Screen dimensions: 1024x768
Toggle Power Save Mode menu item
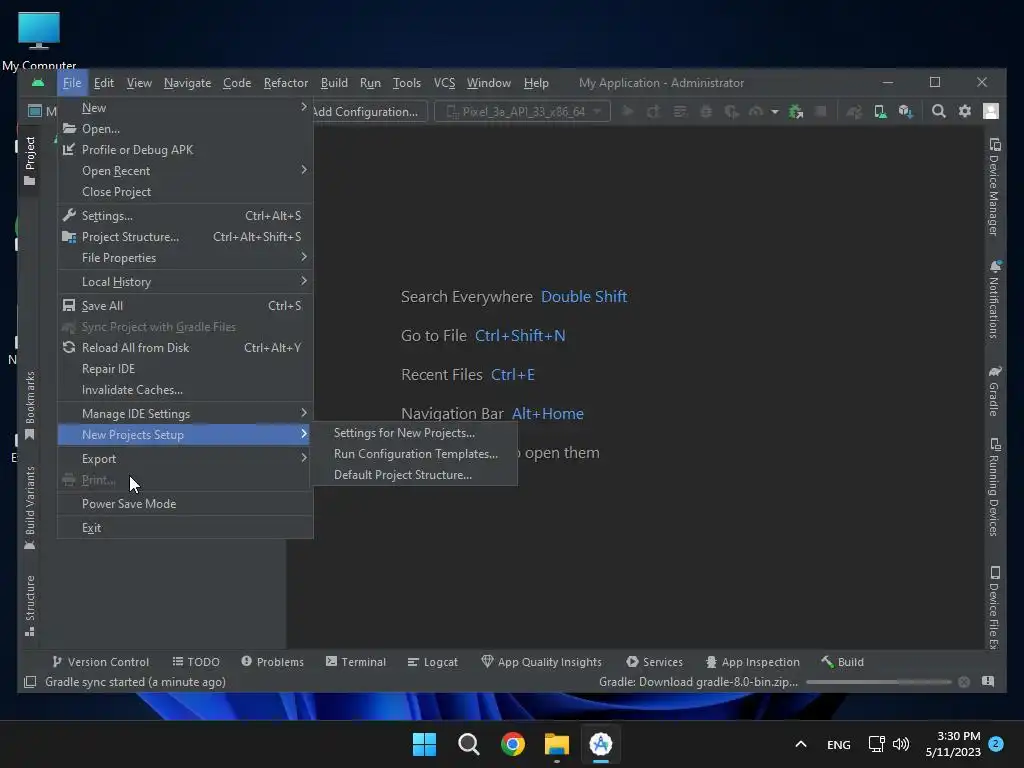pos(185,504)
